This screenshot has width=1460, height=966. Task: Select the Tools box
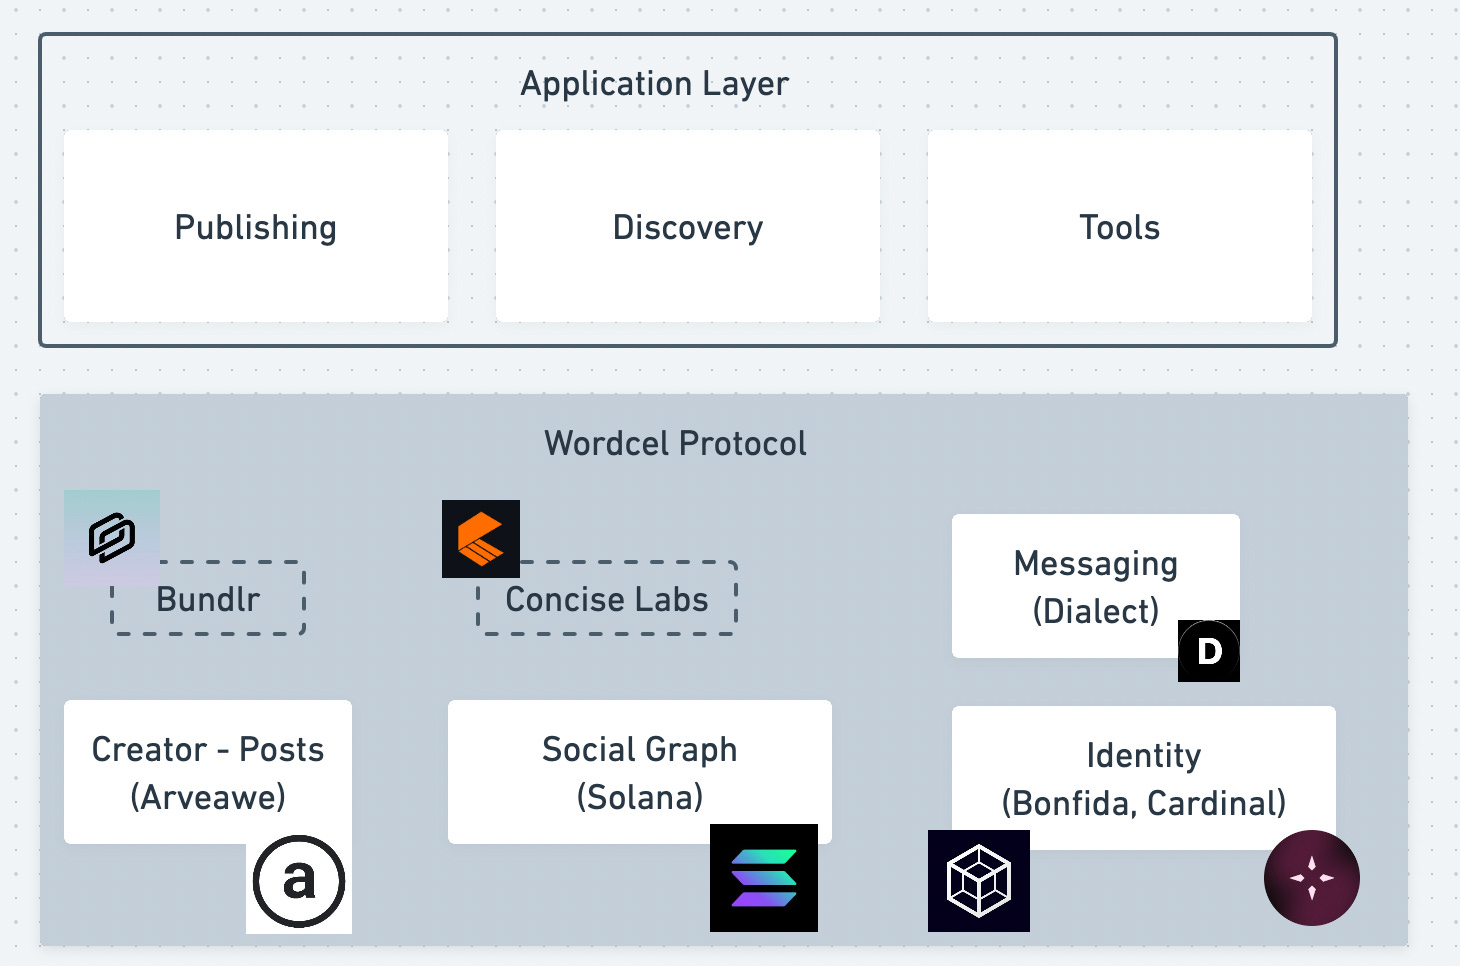coord(1120,226)
